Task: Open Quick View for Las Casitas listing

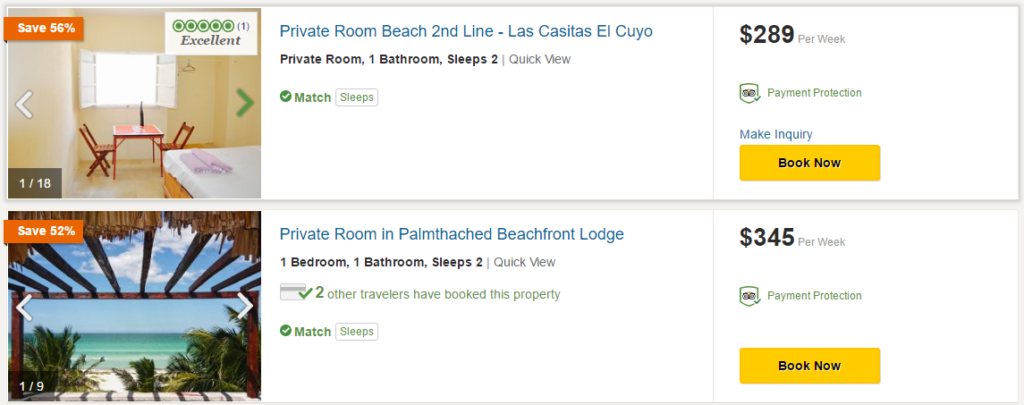Action: (539, 59)
